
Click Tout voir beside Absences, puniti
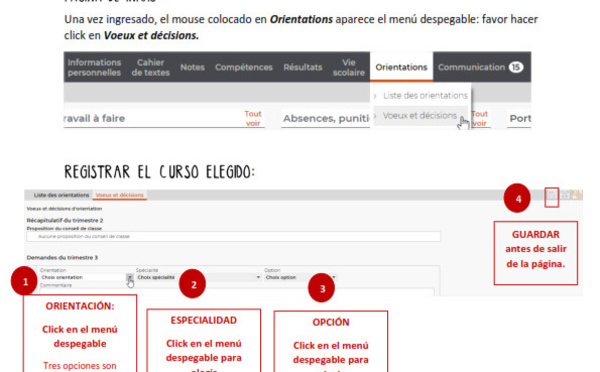479,118
